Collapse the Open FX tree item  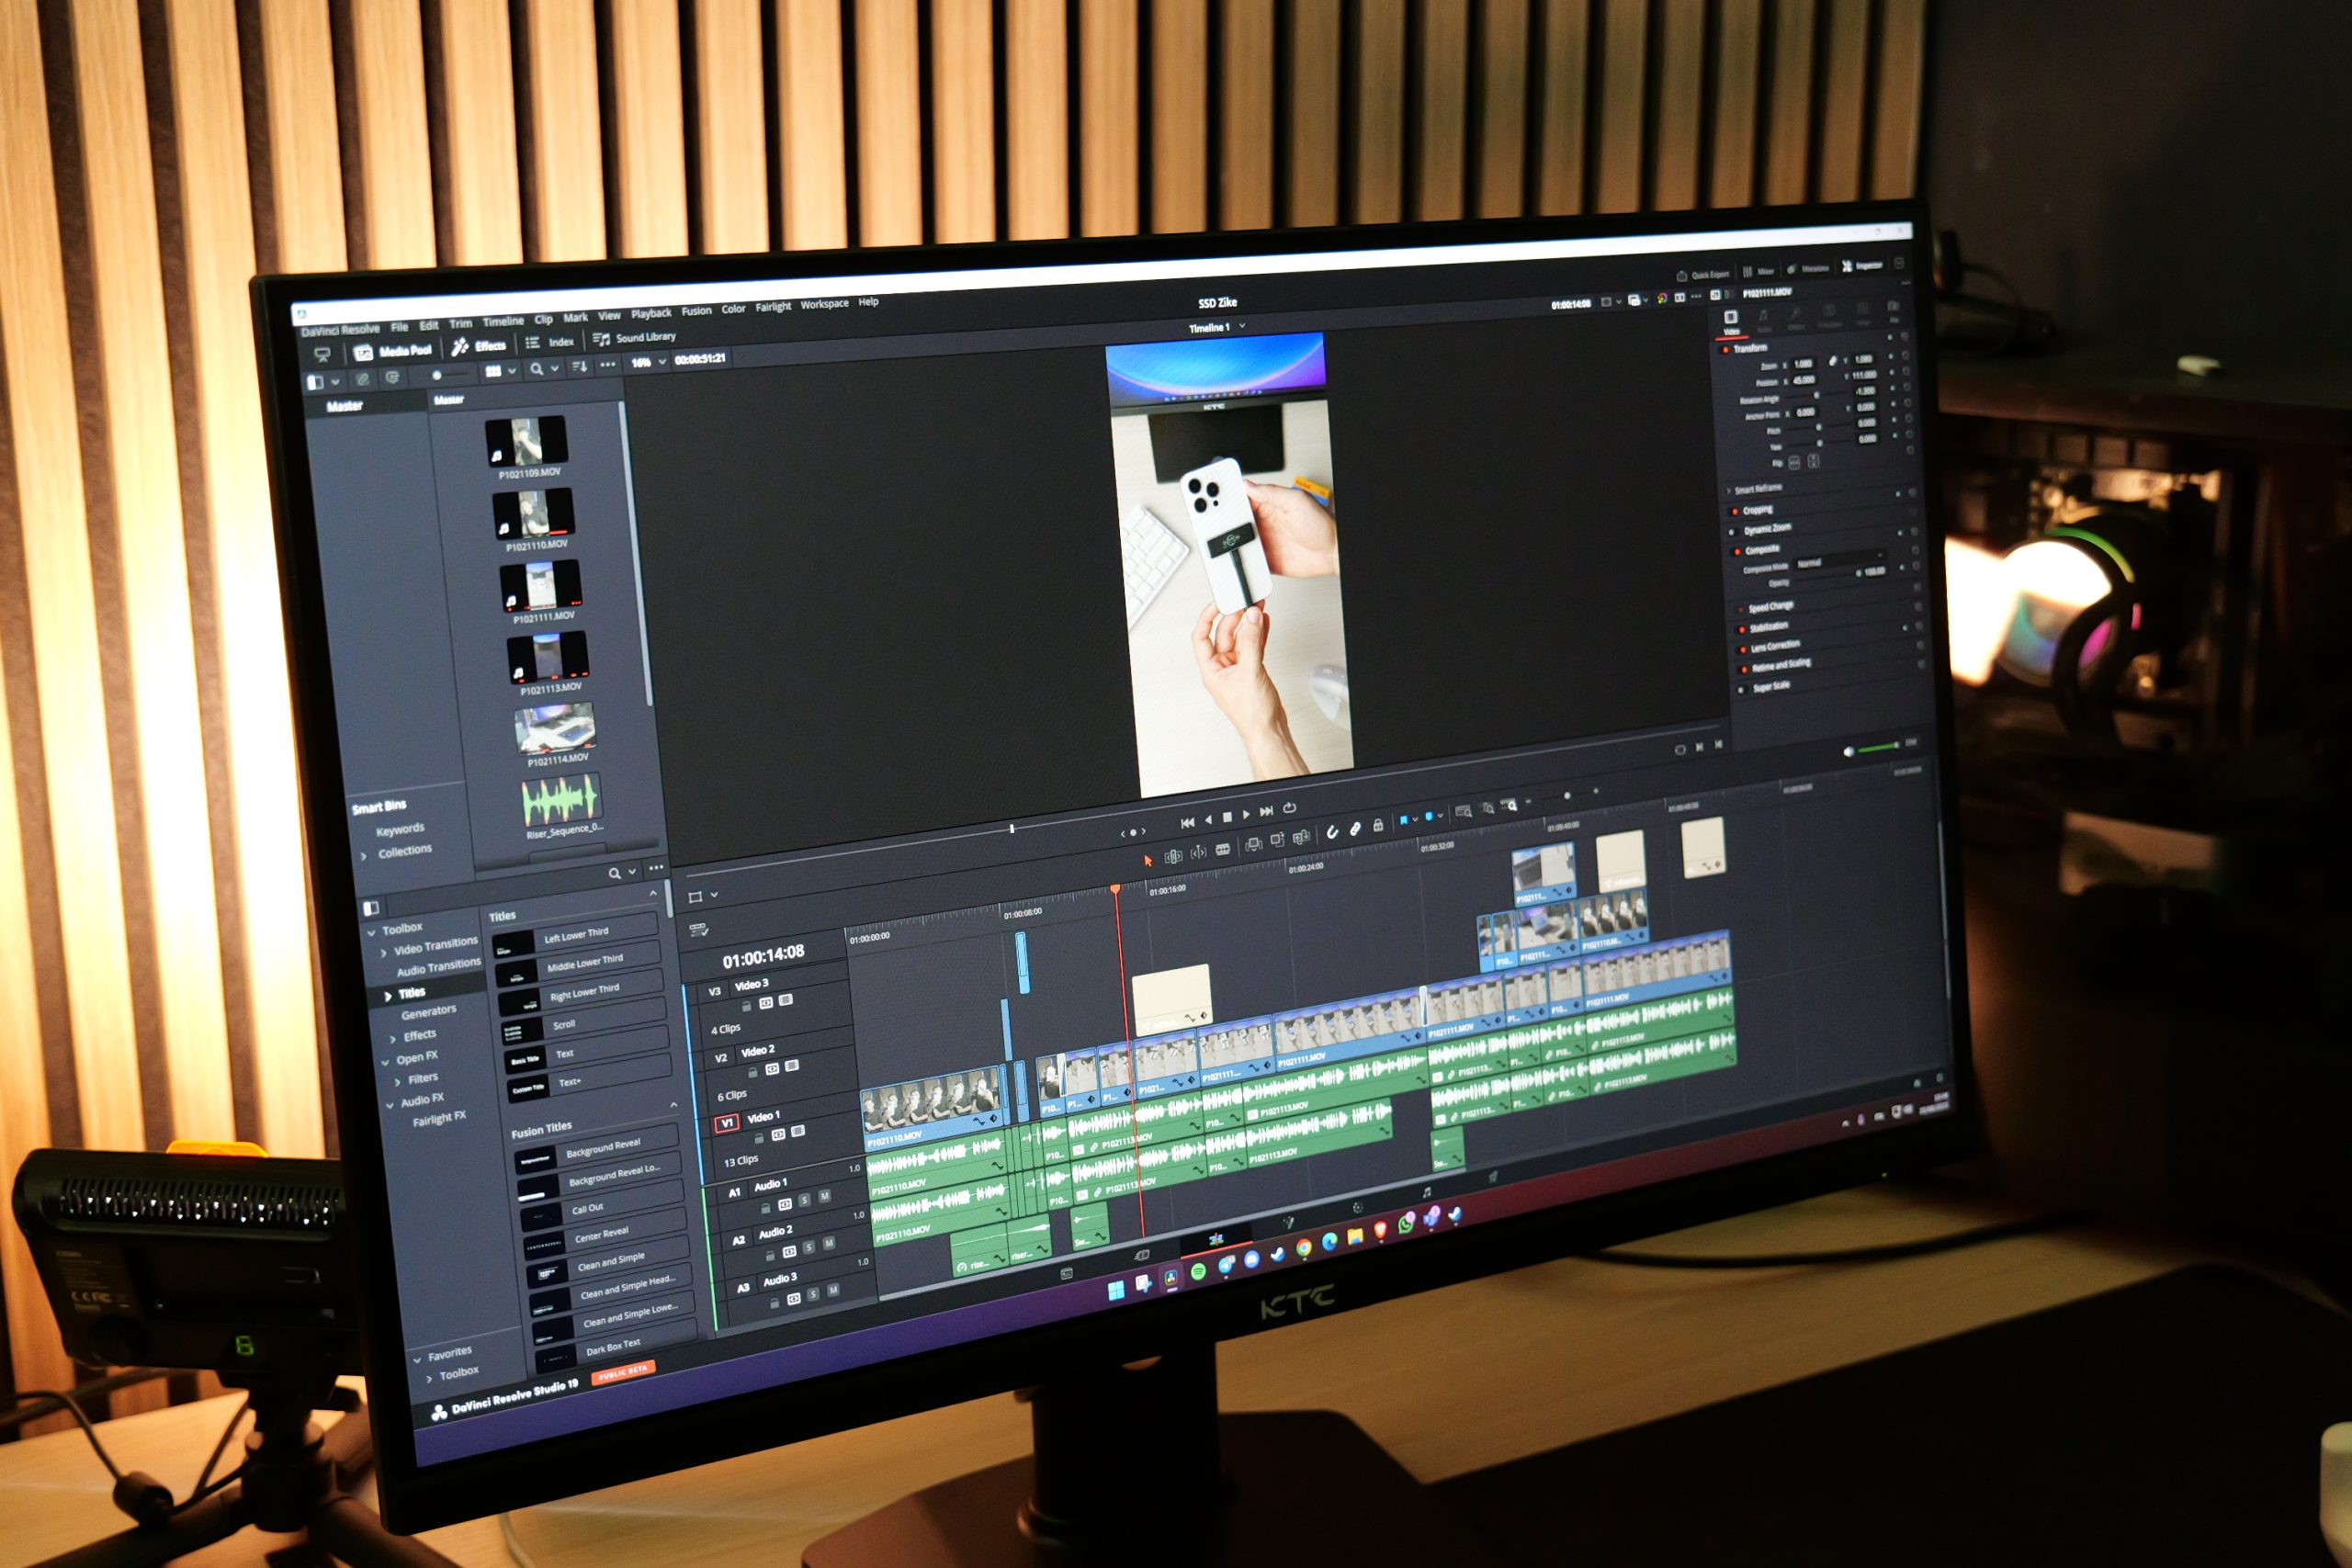coord(385,1062)
